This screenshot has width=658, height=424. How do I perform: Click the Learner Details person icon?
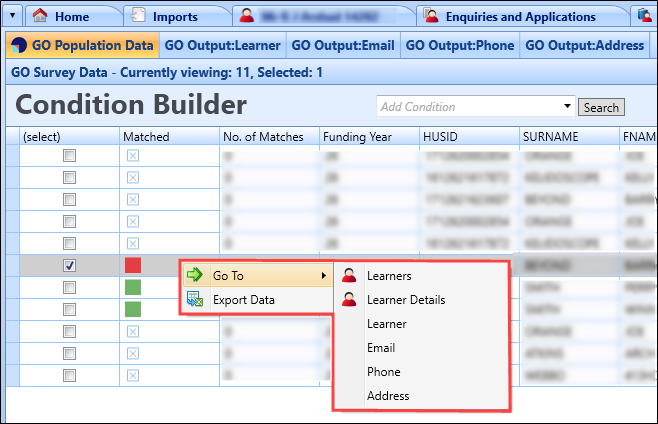349,299
